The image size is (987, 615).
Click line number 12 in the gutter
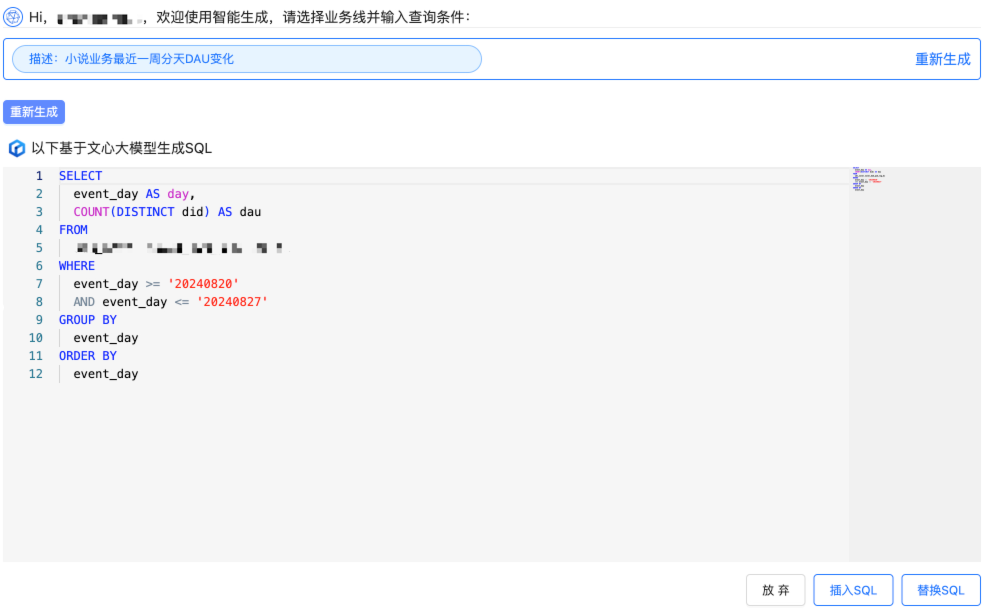point(36,374)
